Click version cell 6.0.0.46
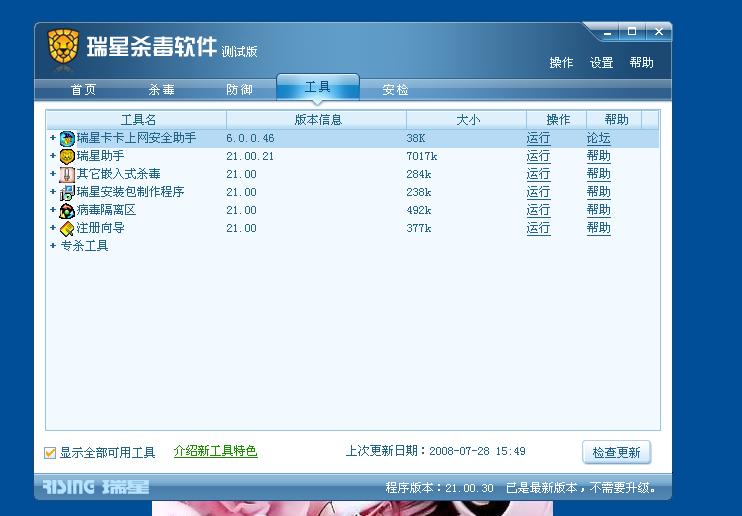Image resolution: width=742 pixels, height=516 pixels. [250, 138]
